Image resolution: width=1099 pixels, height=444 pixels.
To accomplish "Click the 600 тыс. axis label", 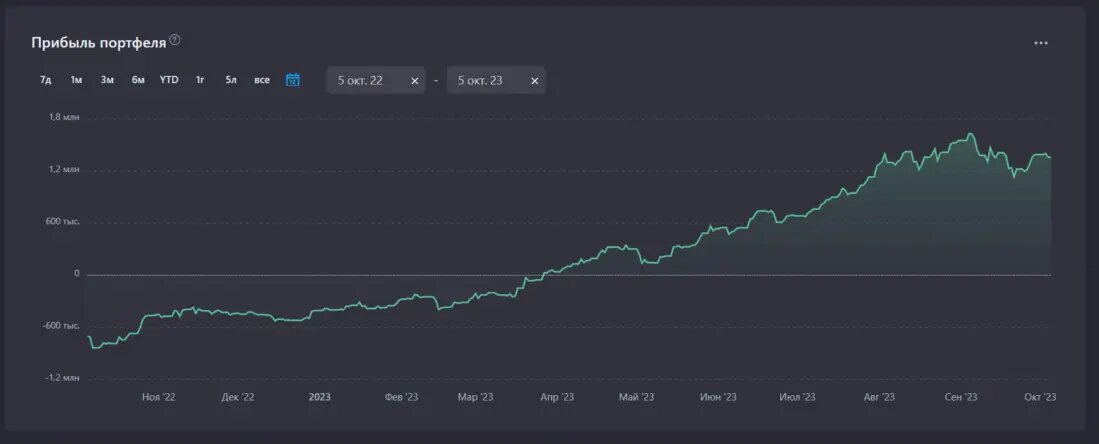I will click(64, 222).
